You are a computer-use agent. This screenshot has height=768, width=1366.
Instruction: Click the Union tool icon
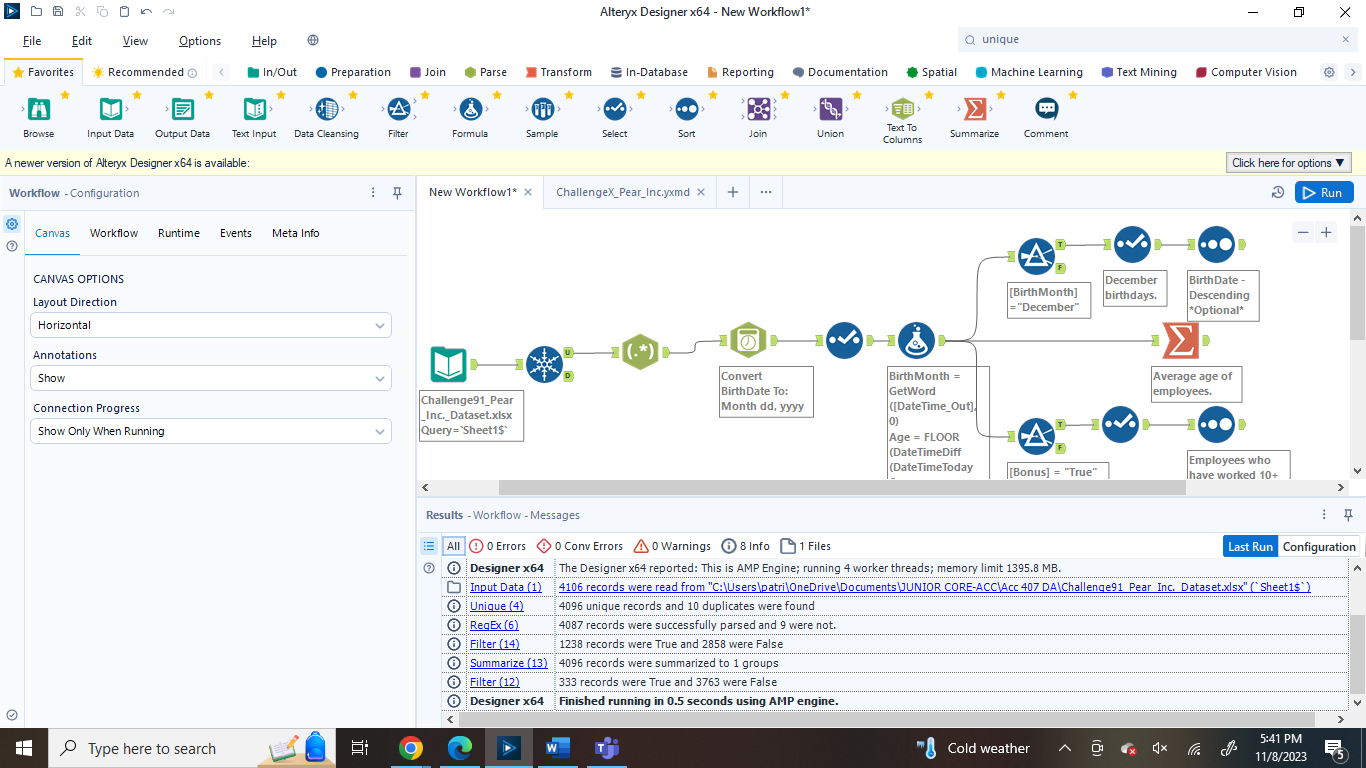(830, 110)
